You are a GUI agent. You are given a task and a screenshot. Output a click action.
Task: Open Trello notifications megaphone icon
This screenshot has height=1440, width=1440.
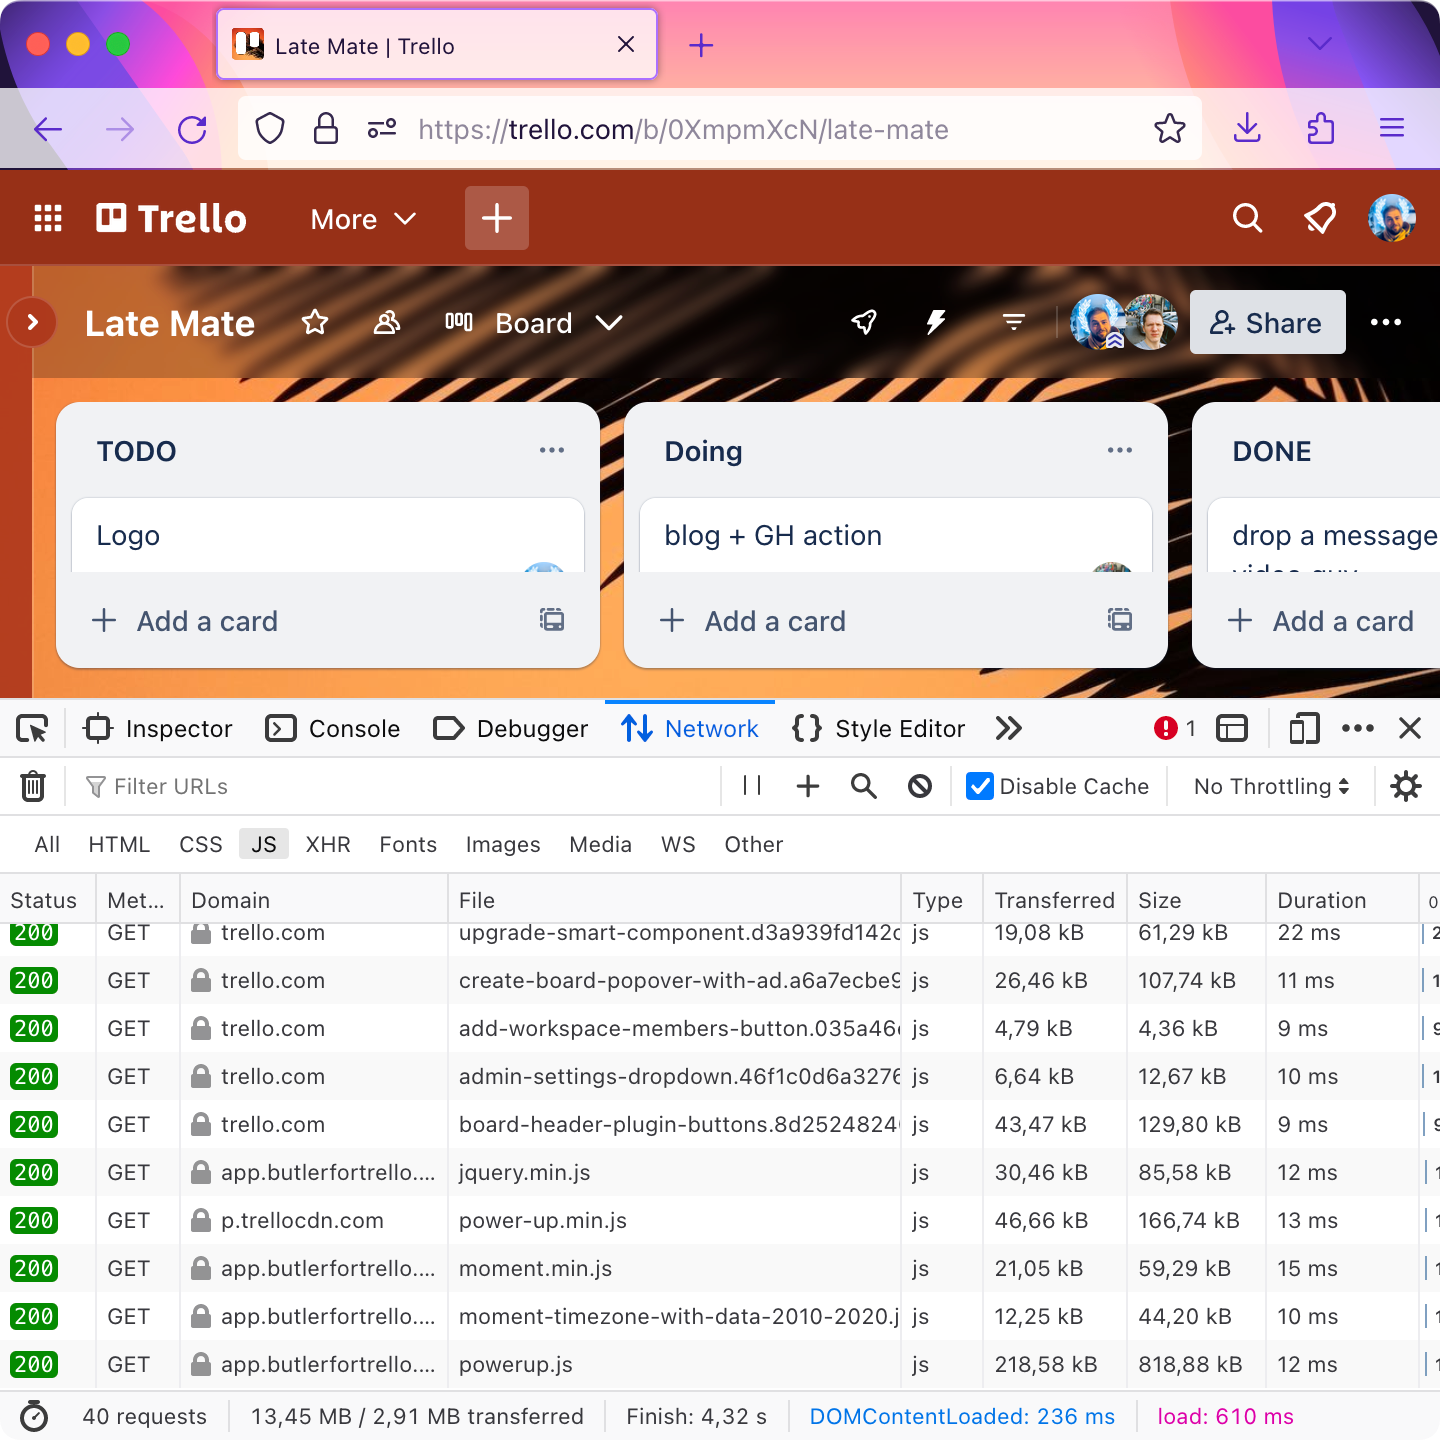1320,218
